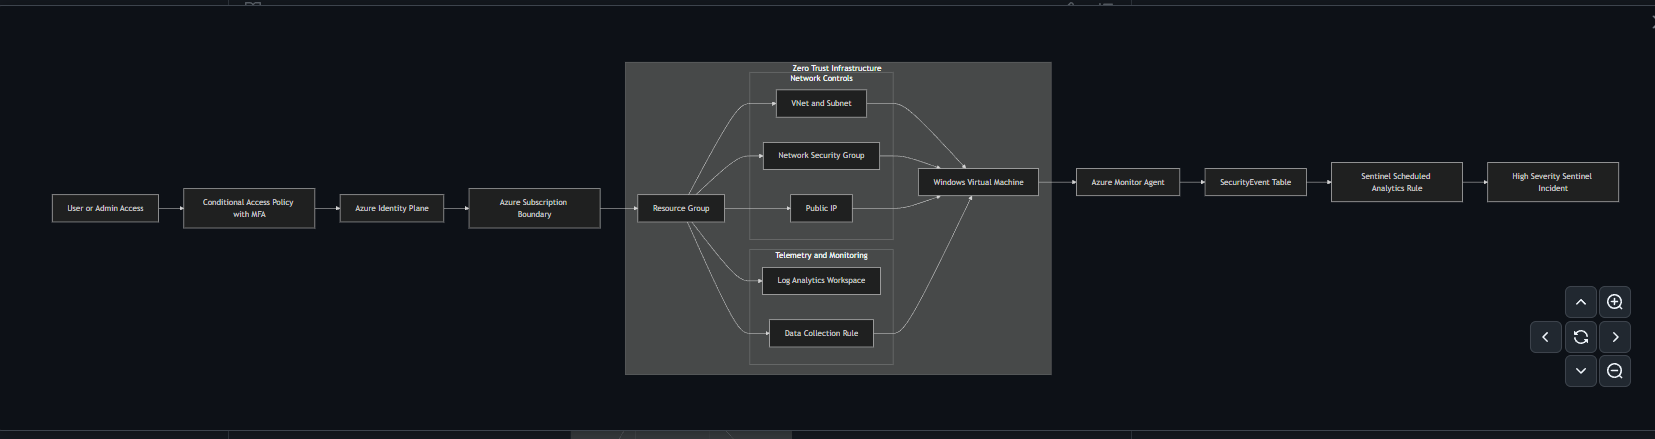Click the 'Network Controls' subgroup label
The height and width of the screenshot is (439, 1655).
point(821,78)
